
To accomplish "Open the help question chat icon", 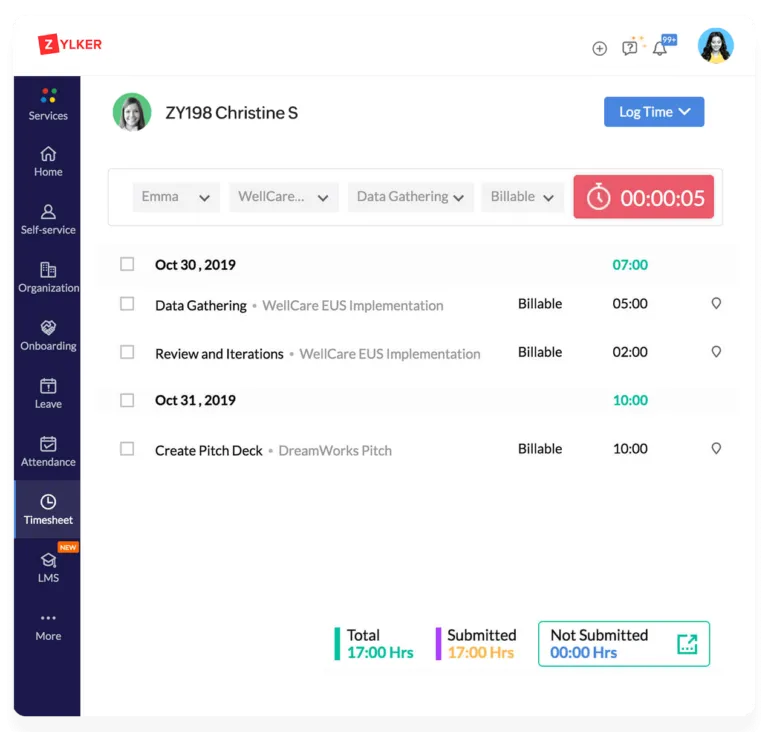I will click(630, 47).
